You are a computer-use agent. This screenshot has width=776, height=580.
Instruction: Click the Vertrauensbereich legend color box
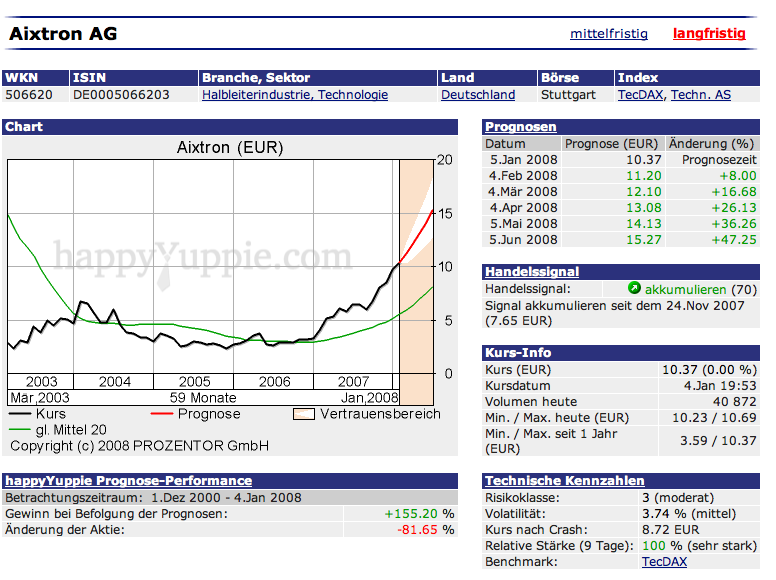click(x=304, y=414)
